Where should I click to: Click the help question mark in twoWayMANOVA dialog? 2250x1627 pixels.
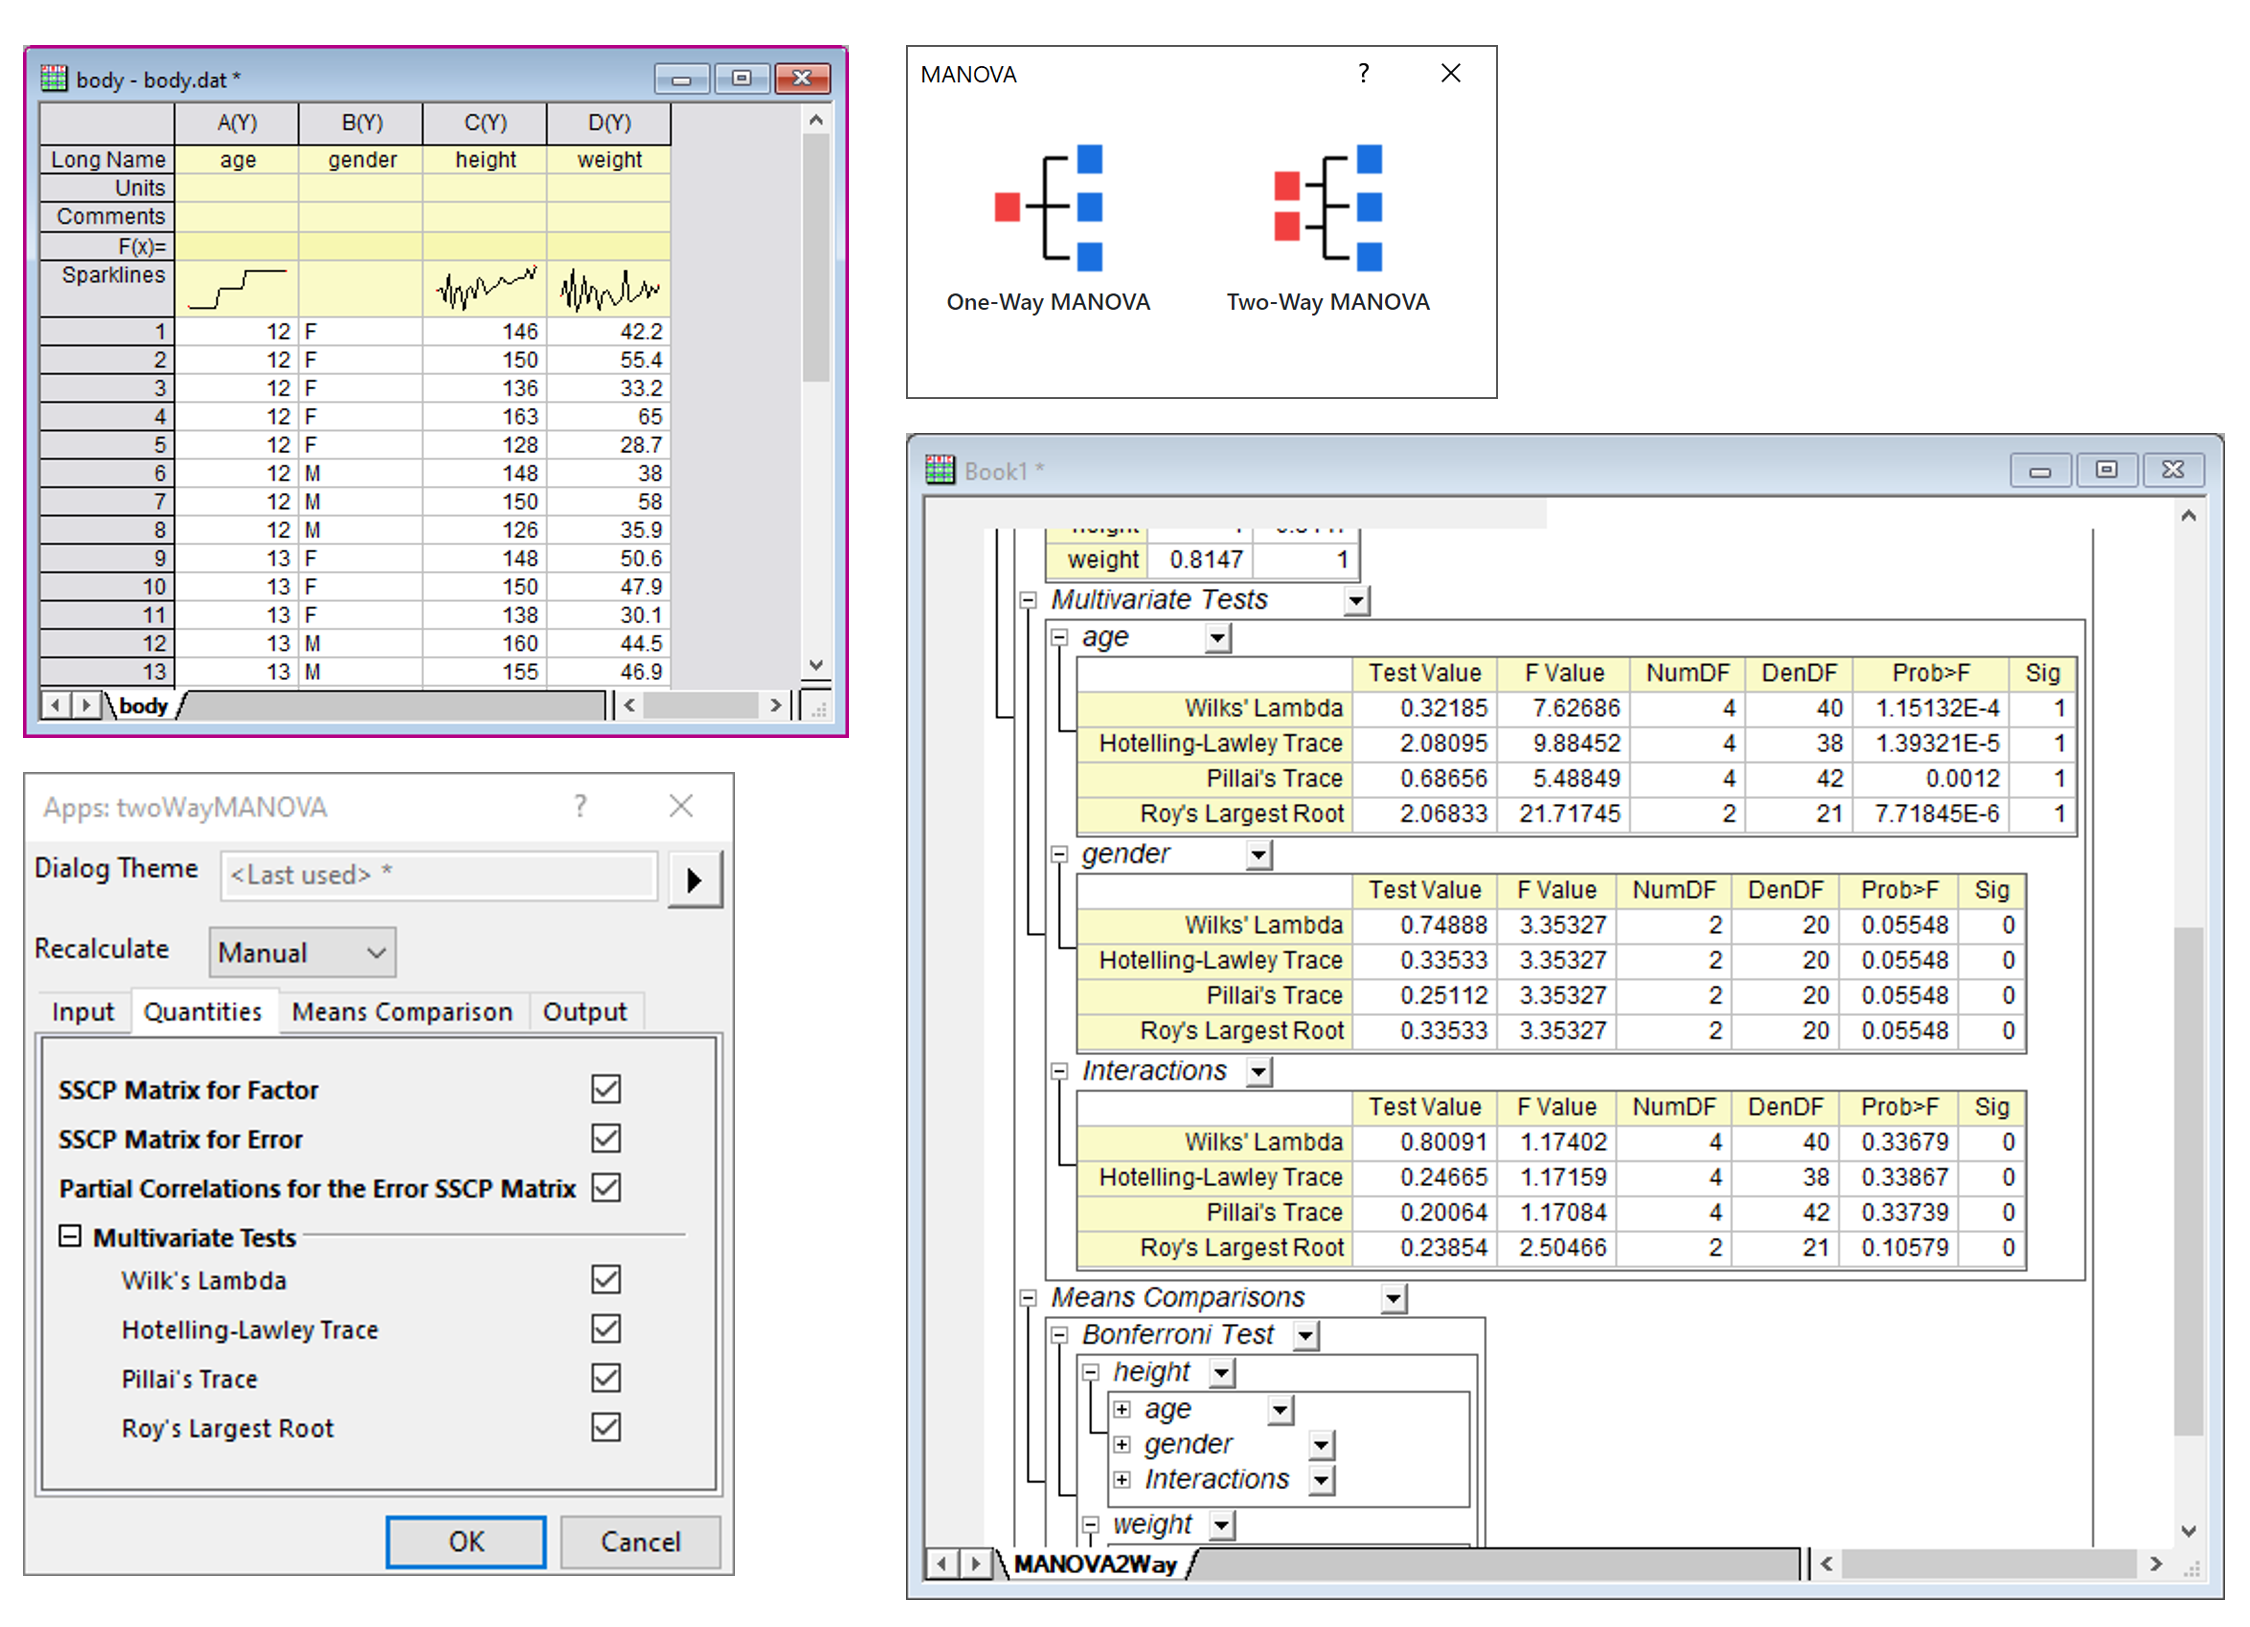580,805
